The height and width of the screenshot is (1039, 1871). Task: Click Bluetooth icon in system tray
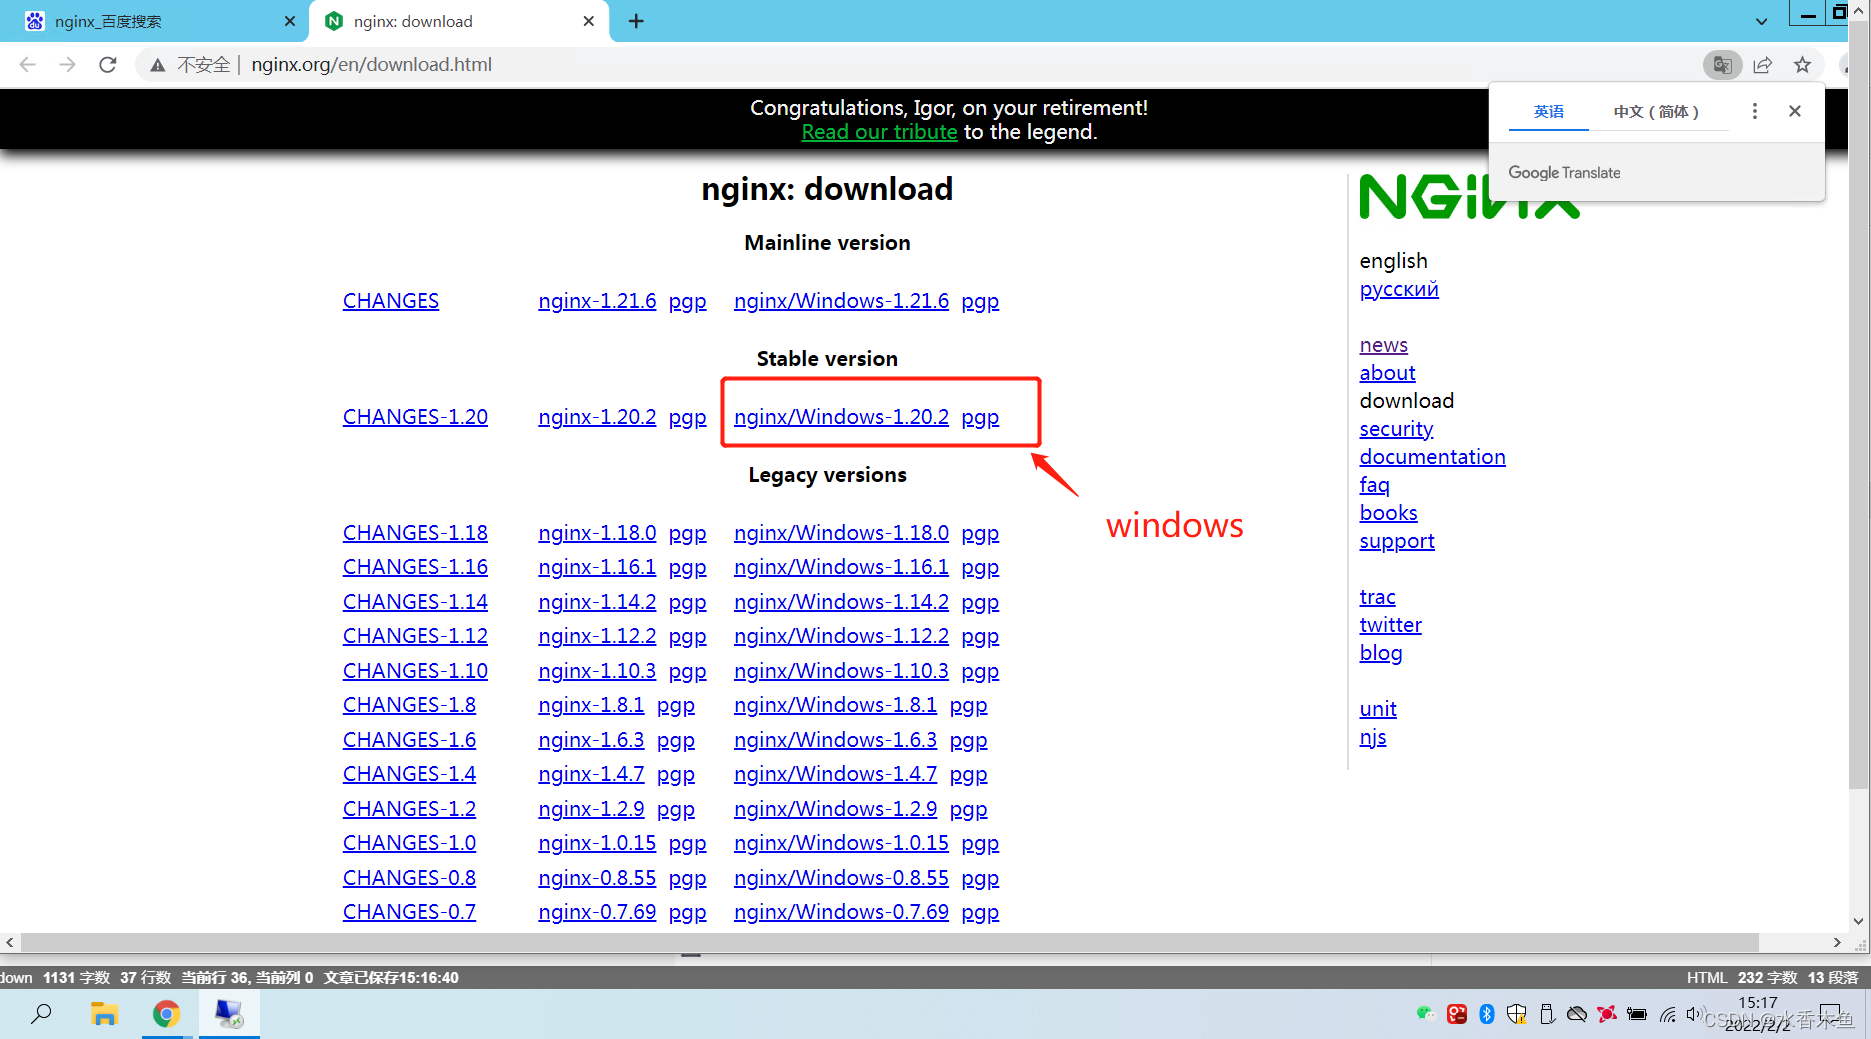pyautogui.click(x=1487, y=1014)
